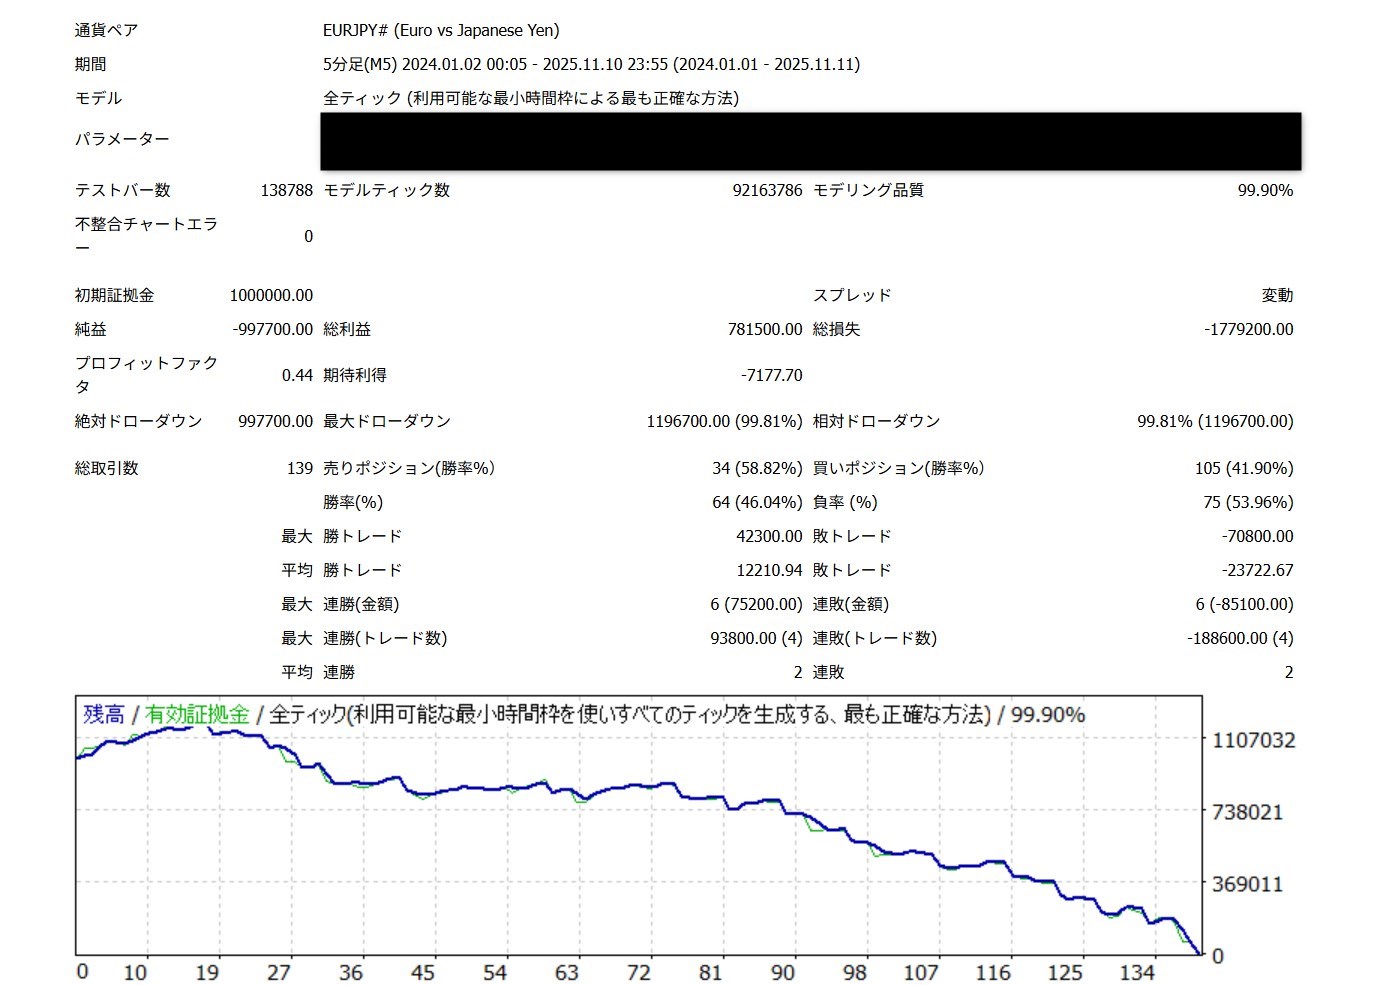
Task: Click the スプレッド value 変動
Action: click(1277, 295)
